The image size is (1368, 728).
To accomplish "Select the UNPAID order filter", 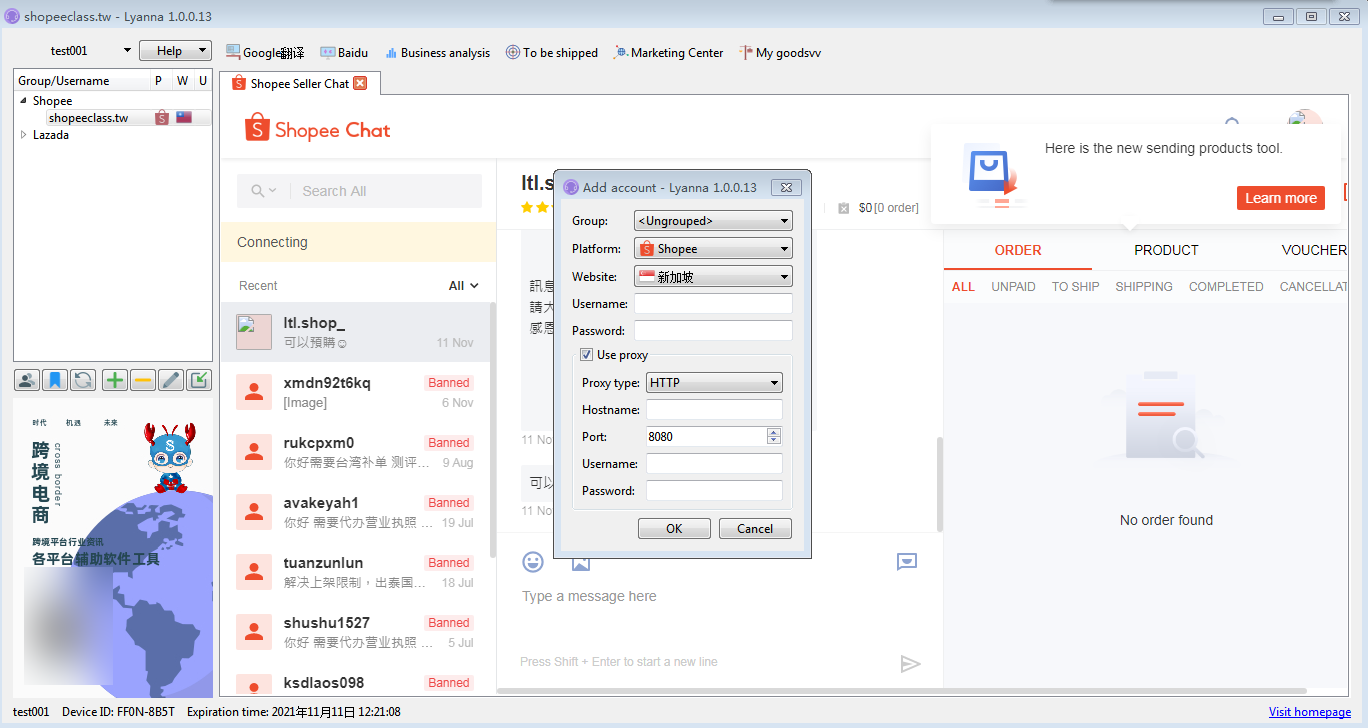I will (x=1013, y=287).
